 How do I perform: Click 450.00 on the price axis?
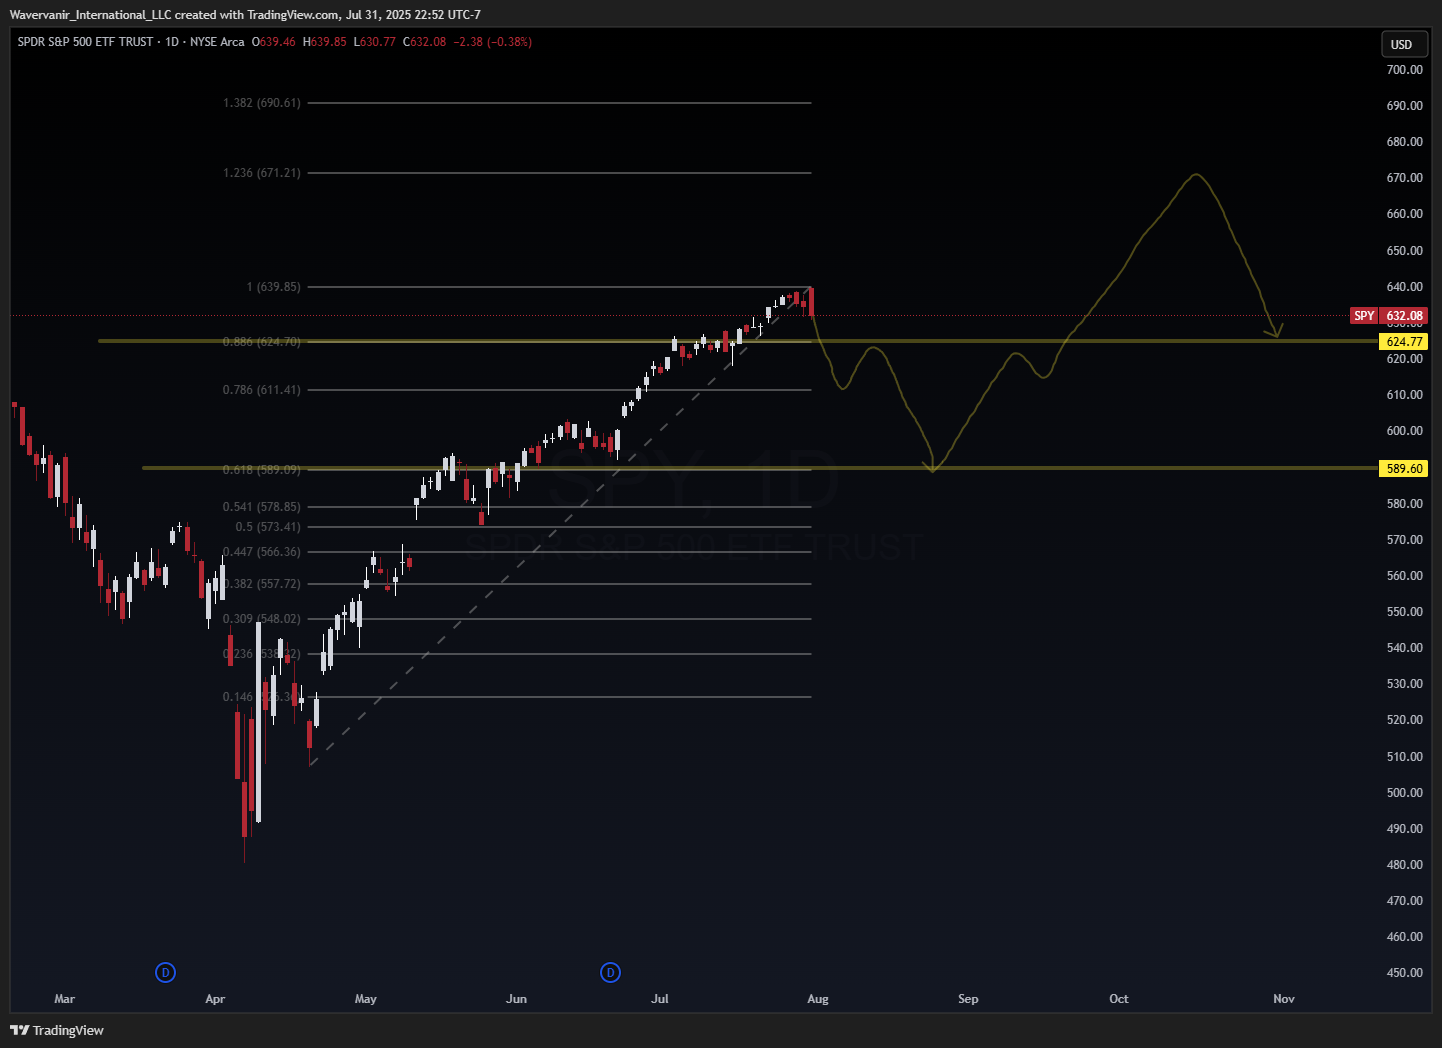click(1404, 973)
